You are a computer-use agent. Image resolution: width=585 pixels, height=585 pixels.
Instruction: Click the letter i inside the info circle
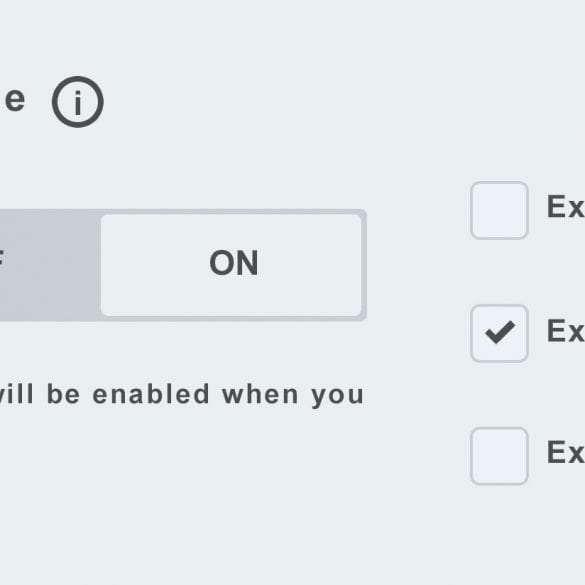78,103
